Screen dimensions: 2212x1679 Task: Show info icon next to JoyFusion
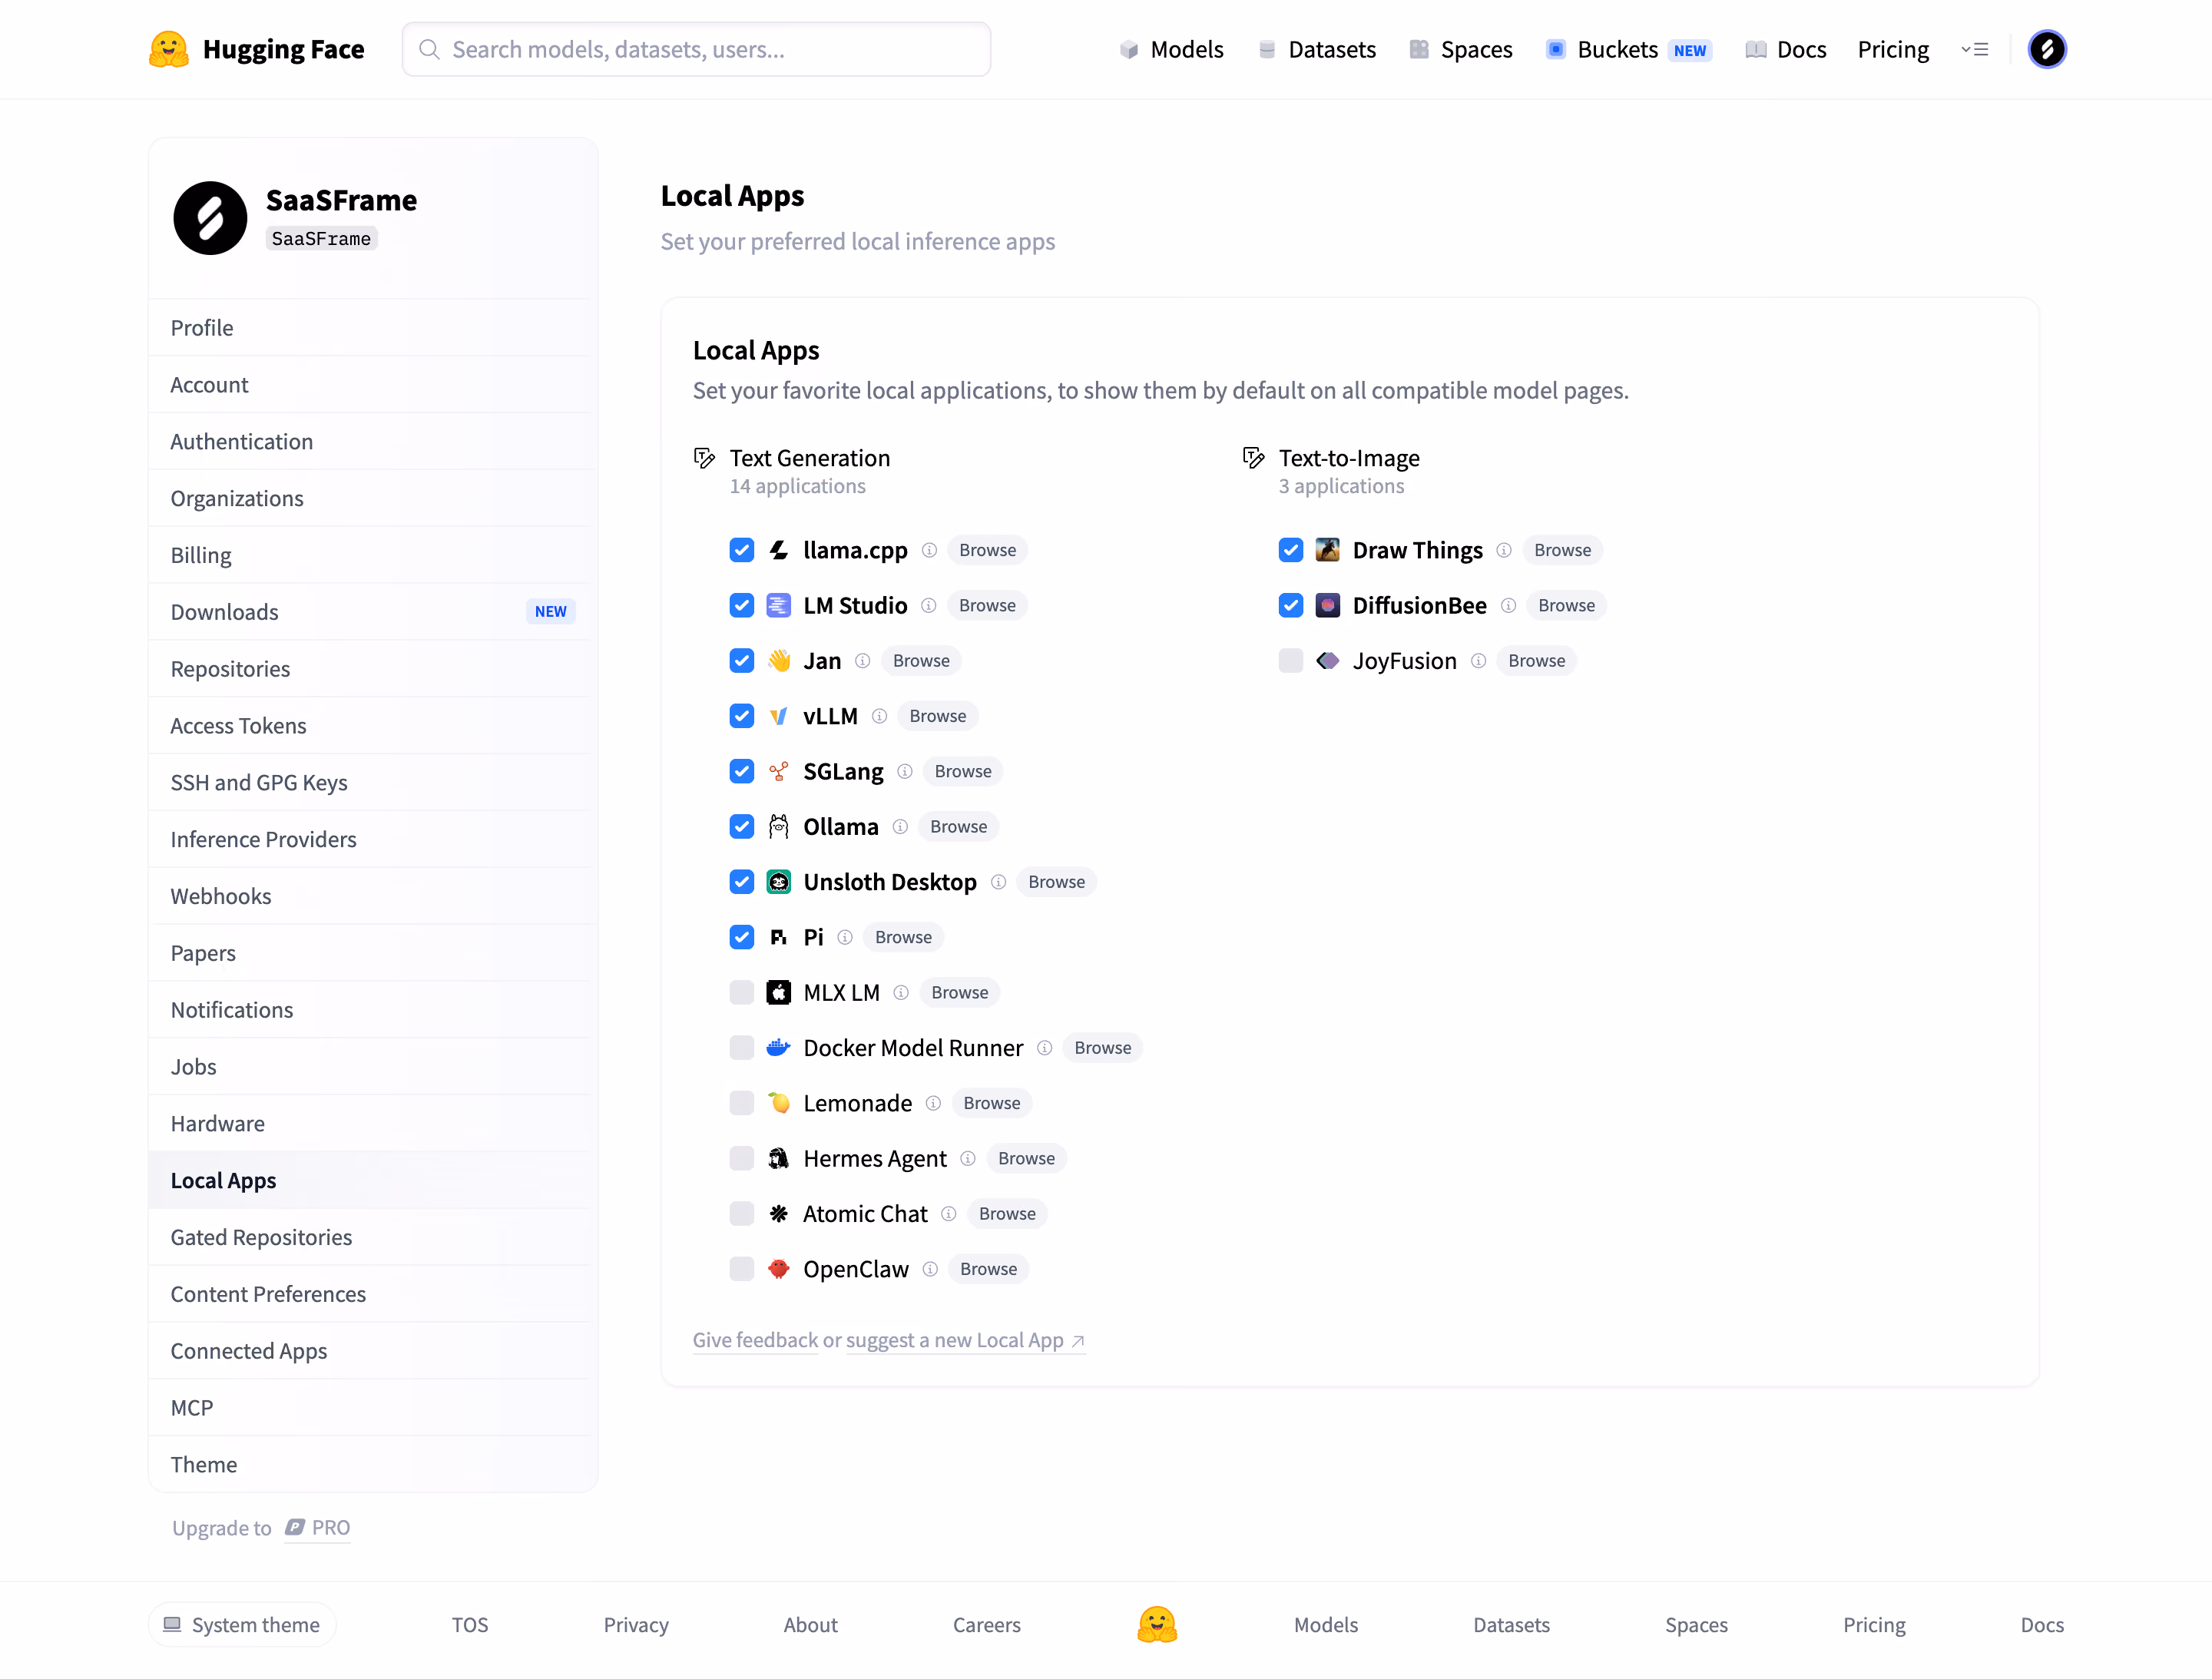coord(1478,661)
